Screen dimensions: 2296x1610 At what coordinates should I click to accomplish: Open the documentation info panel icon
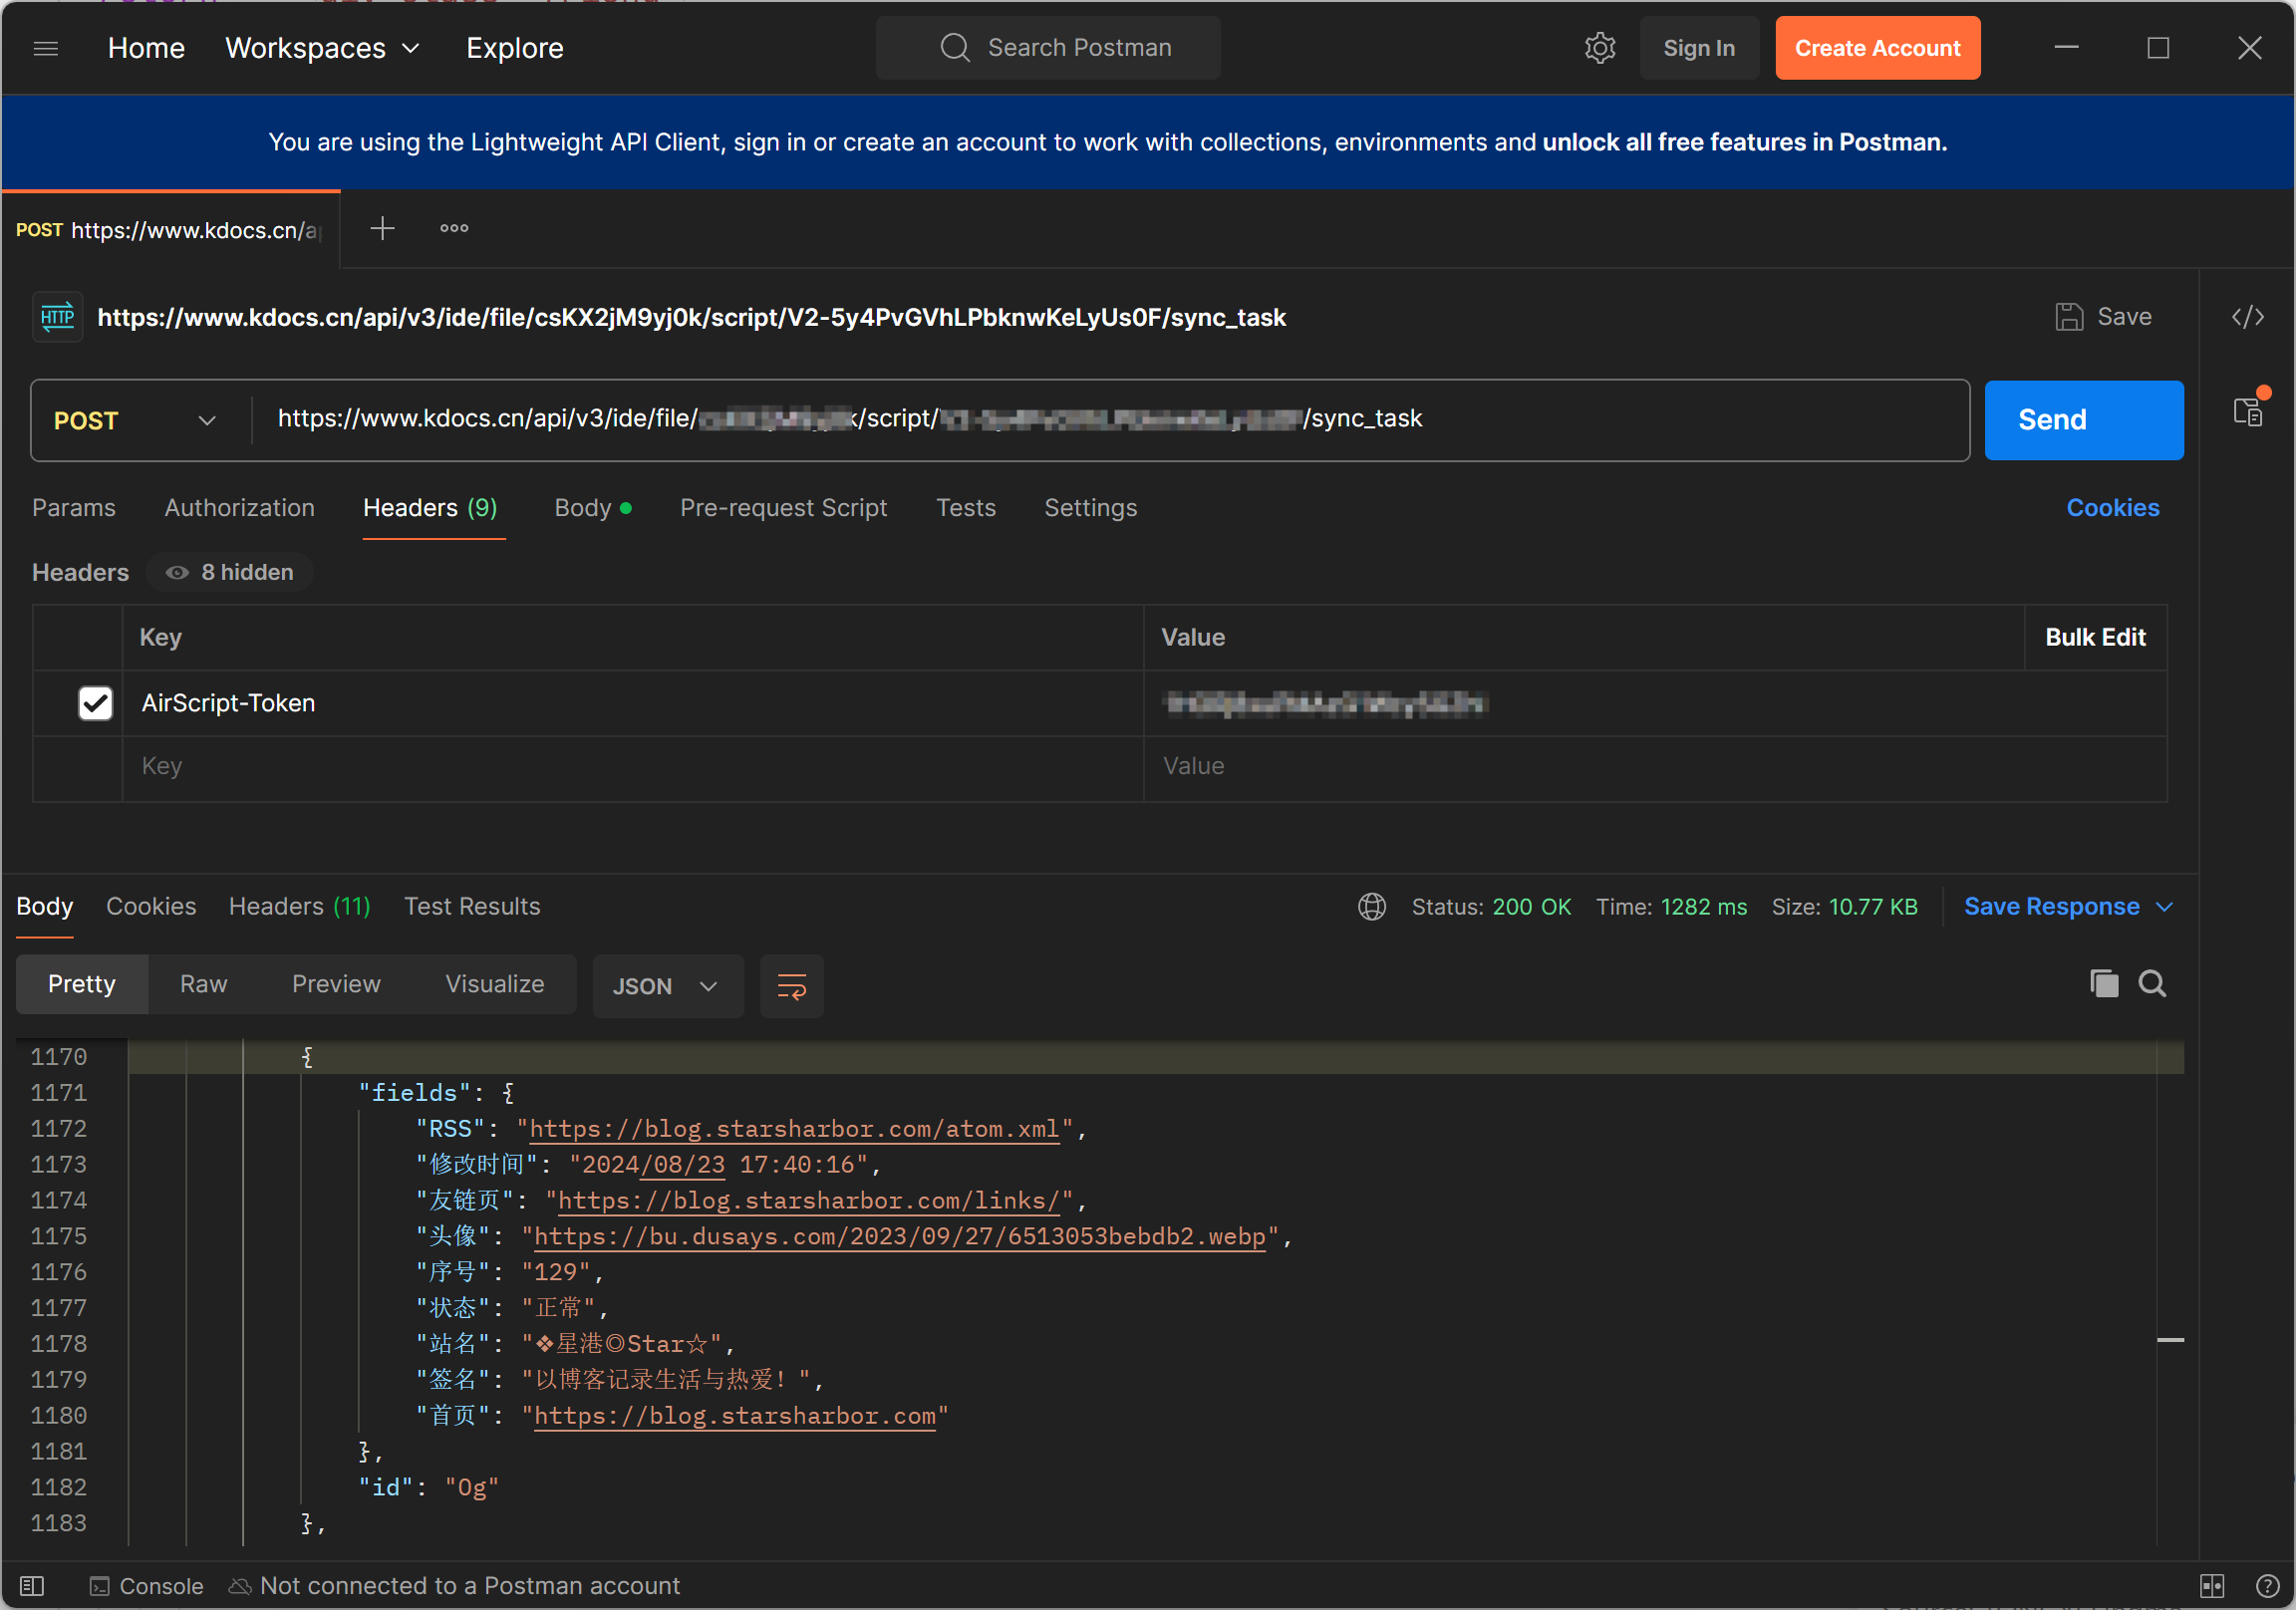click(2248, 410)
